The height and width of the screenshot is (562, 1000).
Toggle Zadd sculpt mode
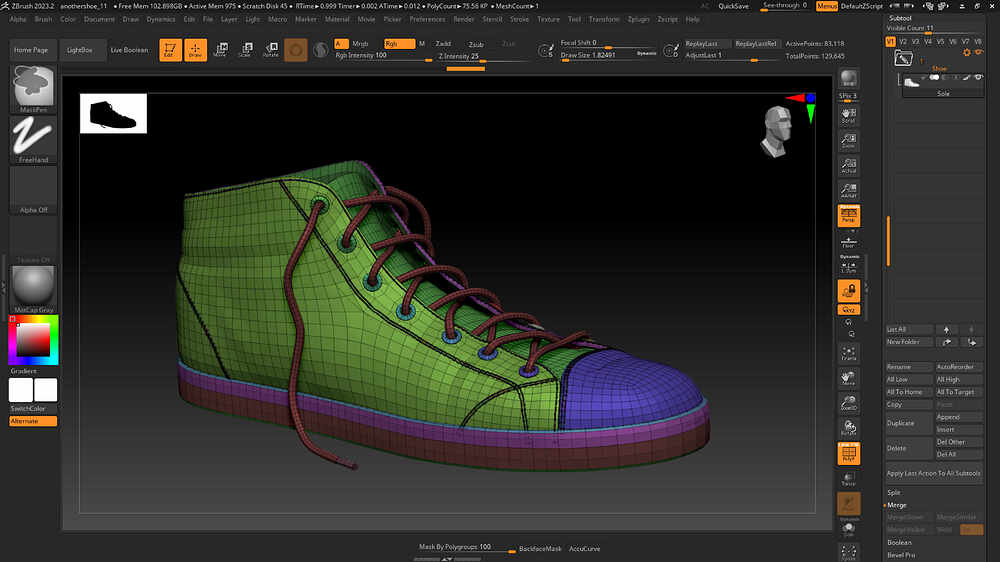click(443, 43)
